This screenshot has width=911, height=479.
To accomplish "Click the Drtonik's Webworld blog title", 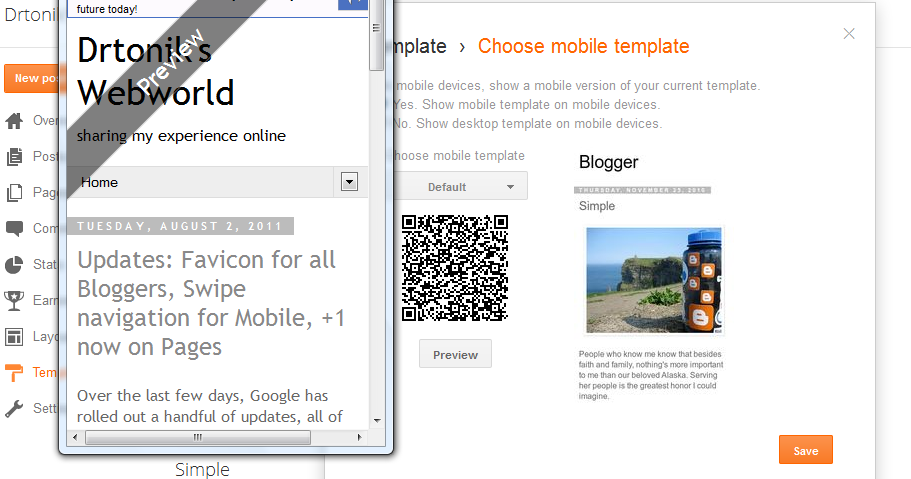I will point(156,71).
